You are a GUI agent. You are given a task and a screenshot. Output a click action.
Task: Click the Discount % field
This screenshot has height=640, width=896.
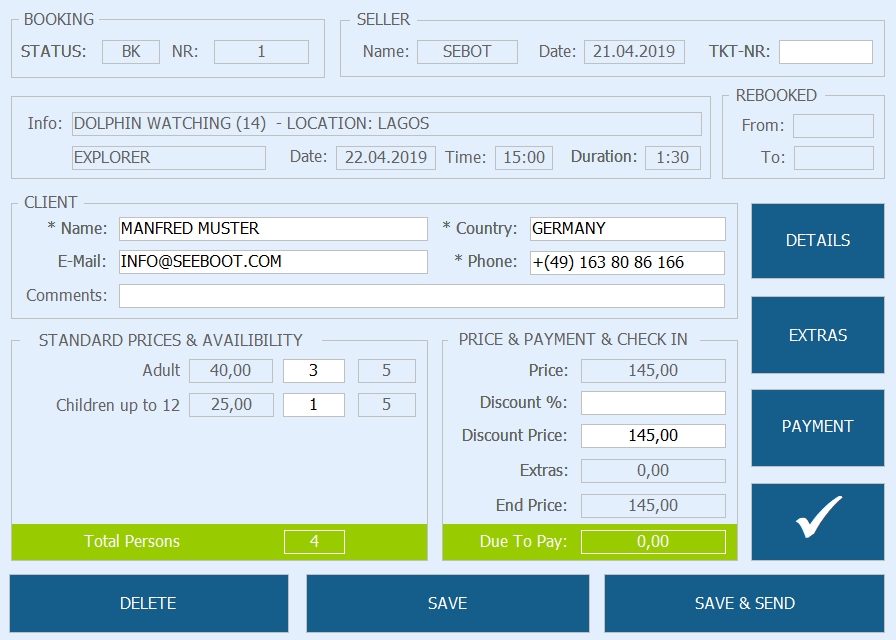[653, 403]
